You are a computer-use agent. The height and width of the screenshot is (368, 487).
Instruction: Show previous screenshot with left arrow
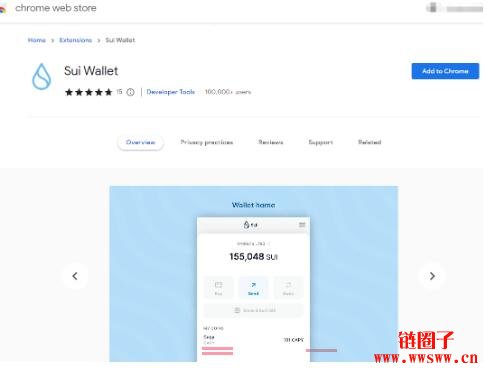pyautogui.click(x=75, y=276)
